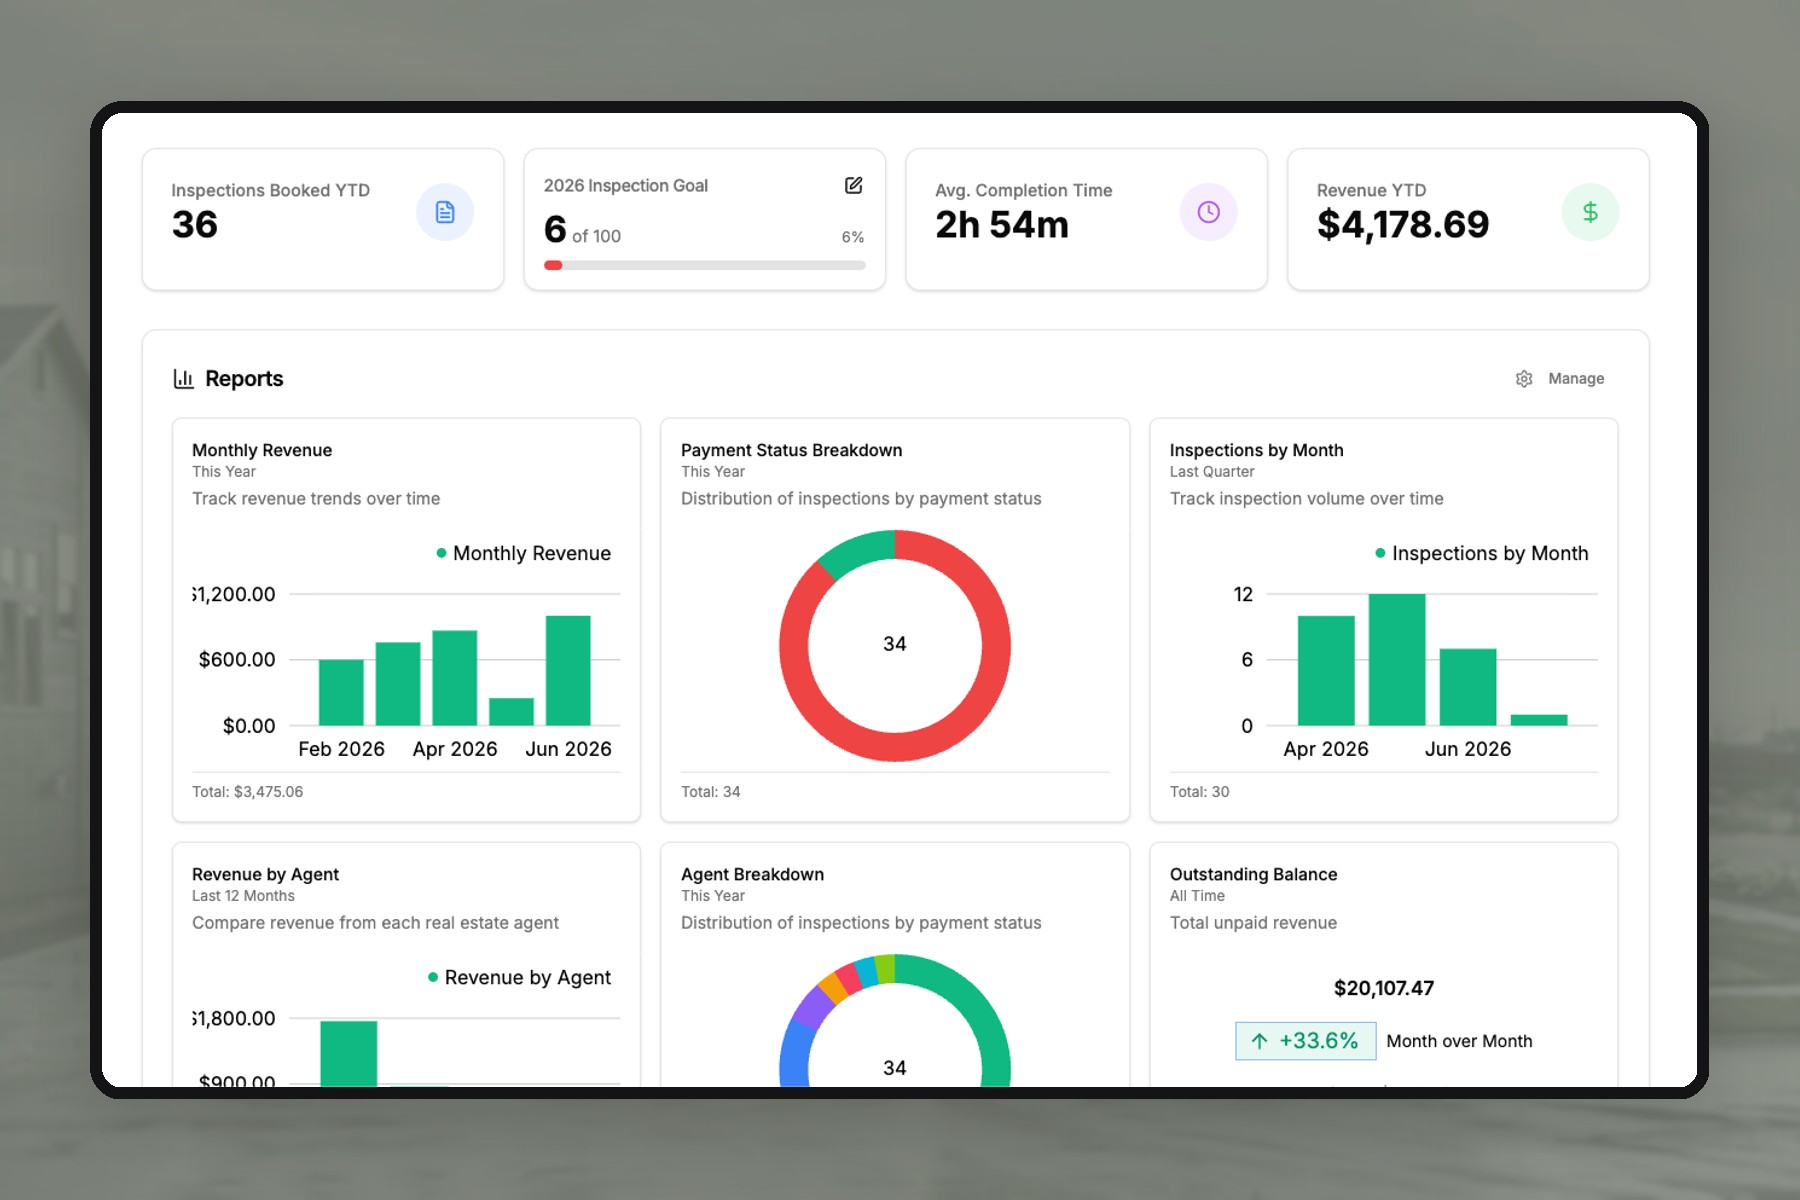Select the Outstanding Balance card title
The image size is (1800, 1200).
click(1253, 874)
